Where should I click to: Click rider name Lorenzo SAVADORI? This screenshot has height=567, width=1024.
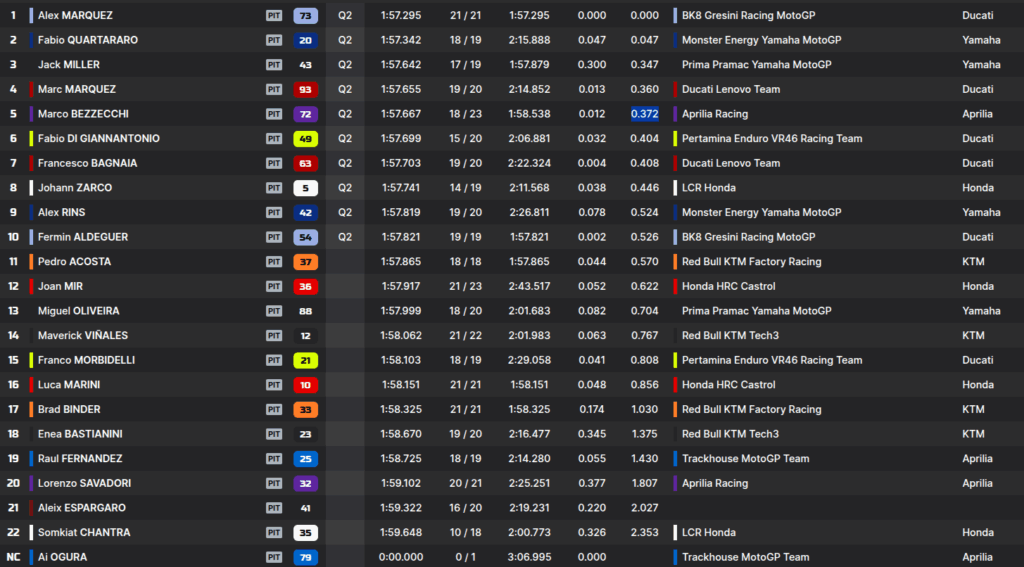84,483
